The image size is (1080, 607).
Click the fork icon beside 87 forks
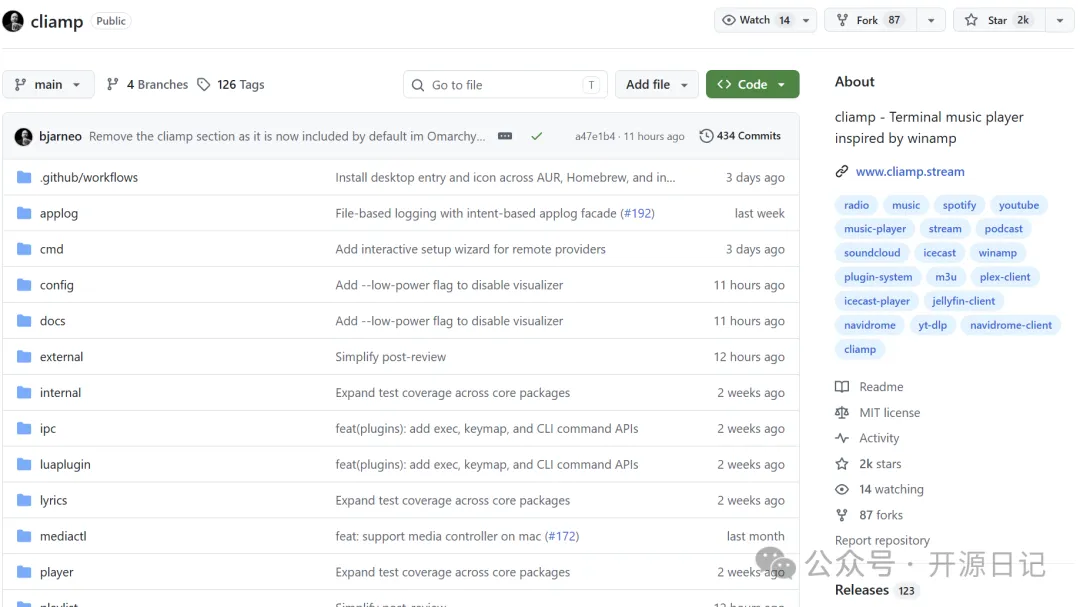point(842,515)
